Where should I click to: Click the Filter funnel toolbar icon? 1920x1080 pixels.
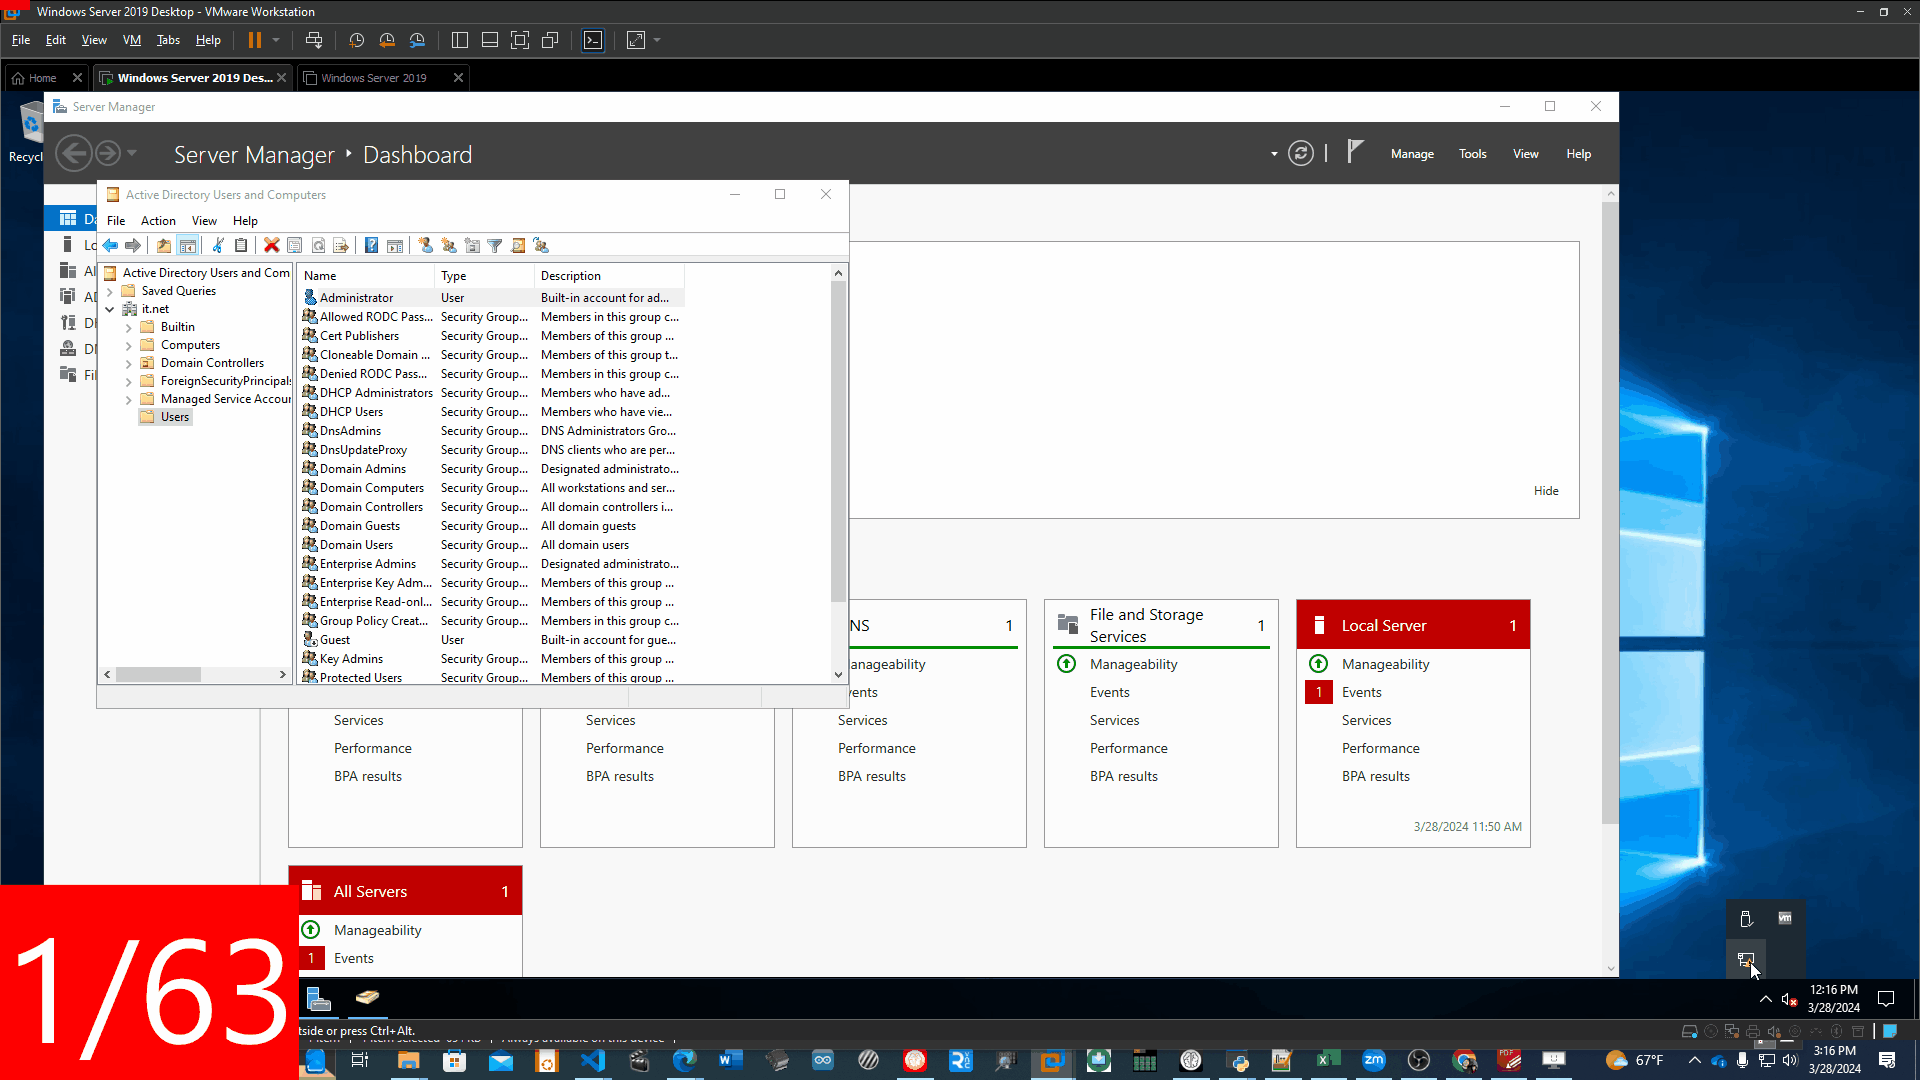495,245
